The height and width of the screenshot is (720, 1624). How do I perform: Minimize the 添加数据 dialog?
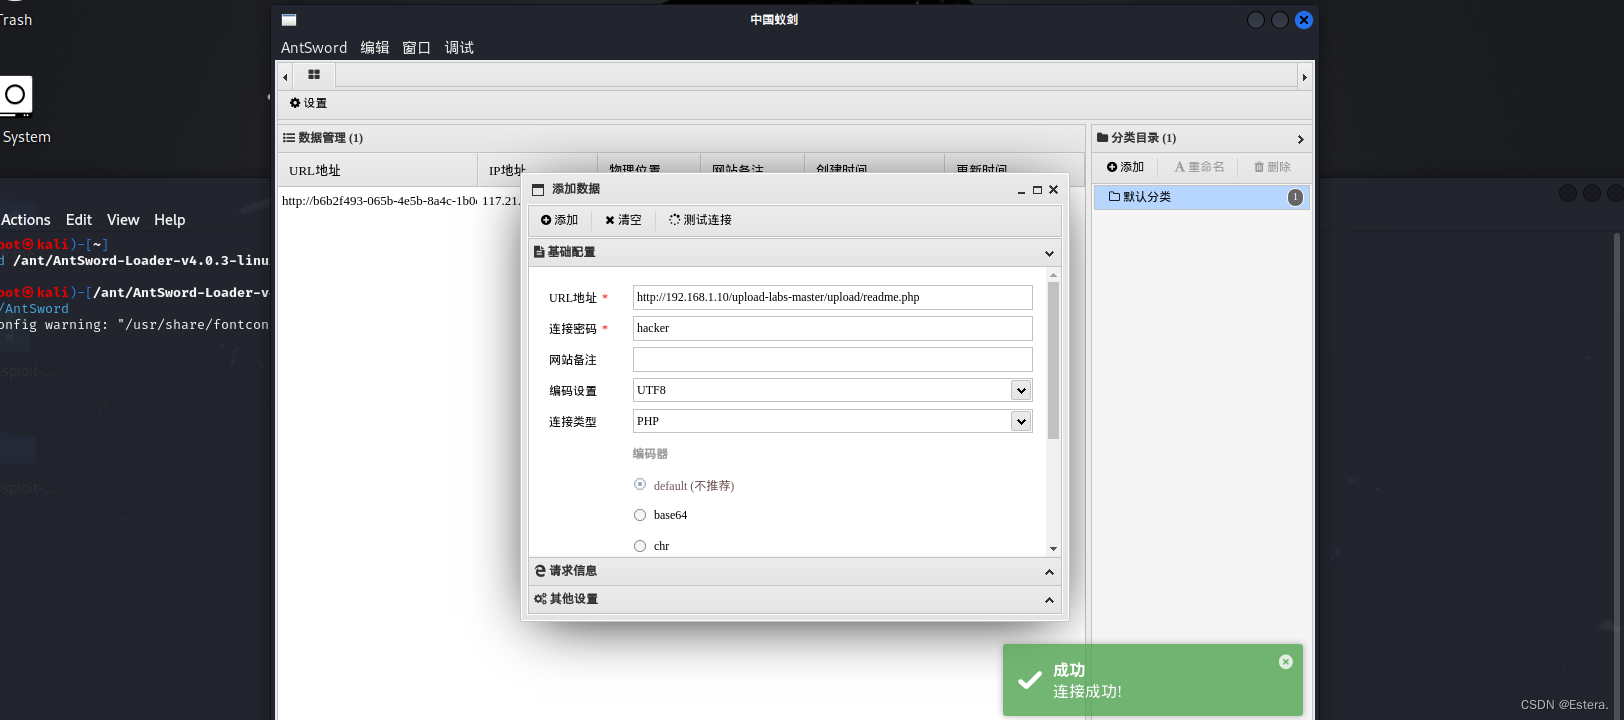pyautogui.click(x=1021, y=190)
